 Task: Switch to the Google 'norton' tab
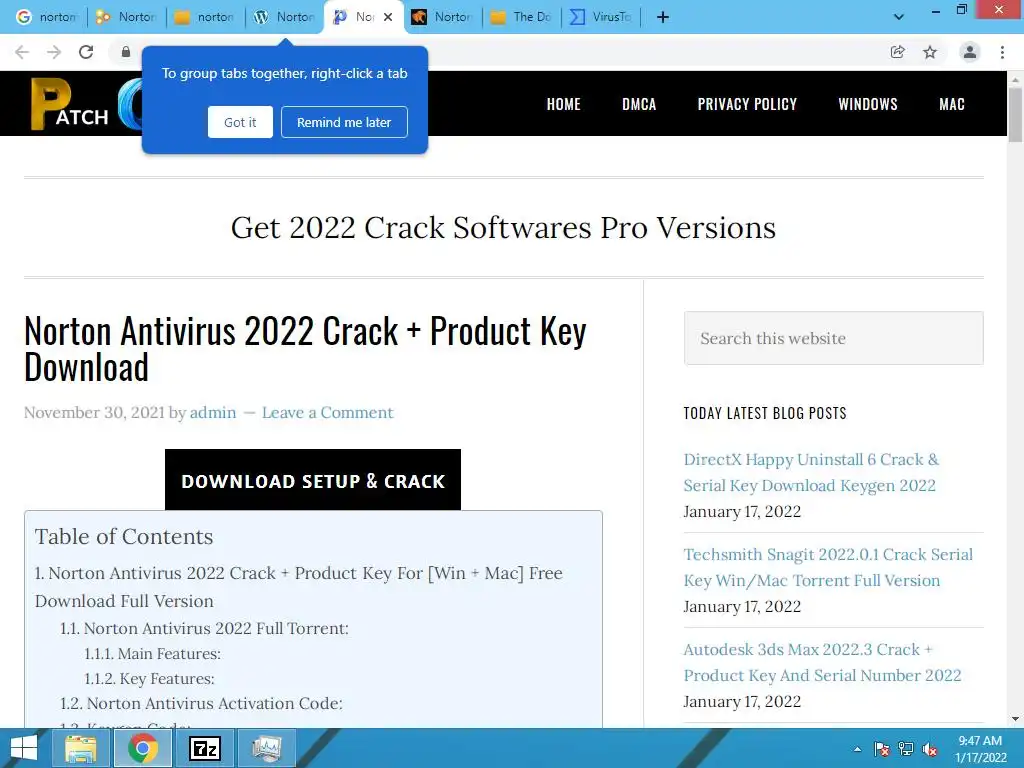coord(46,17)
